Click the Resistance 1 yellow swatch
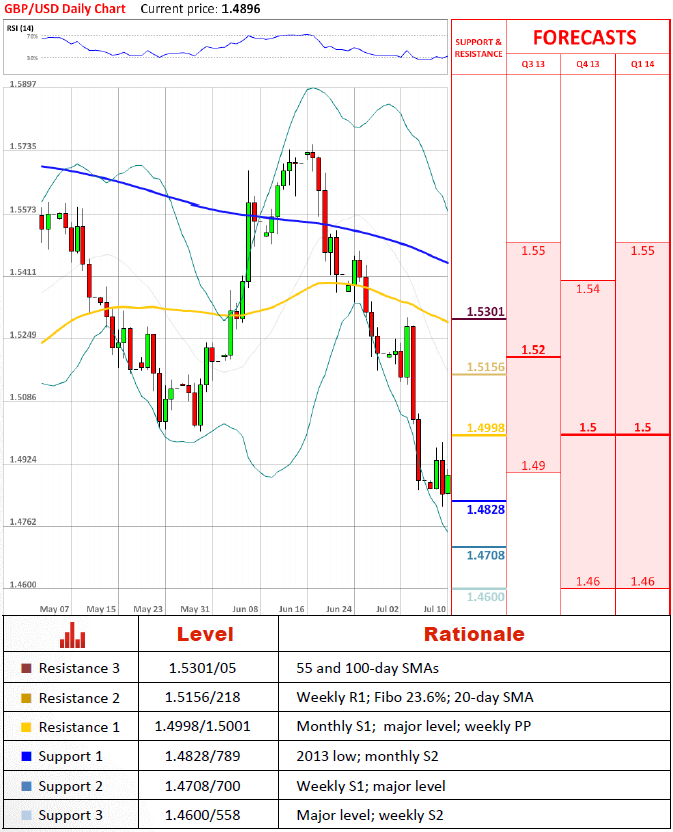The image size is (673, 832). coord(26,727)
